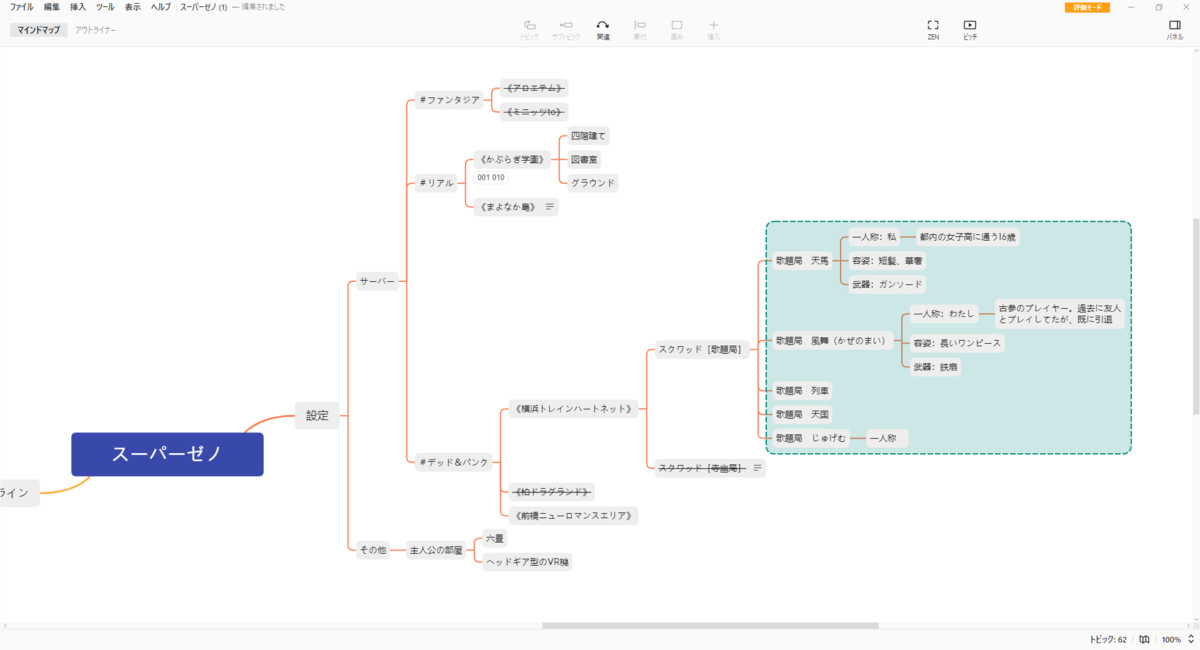Select the 関連 relationship tool
This screenshot has width=1200, height=650.
[603, 29]
